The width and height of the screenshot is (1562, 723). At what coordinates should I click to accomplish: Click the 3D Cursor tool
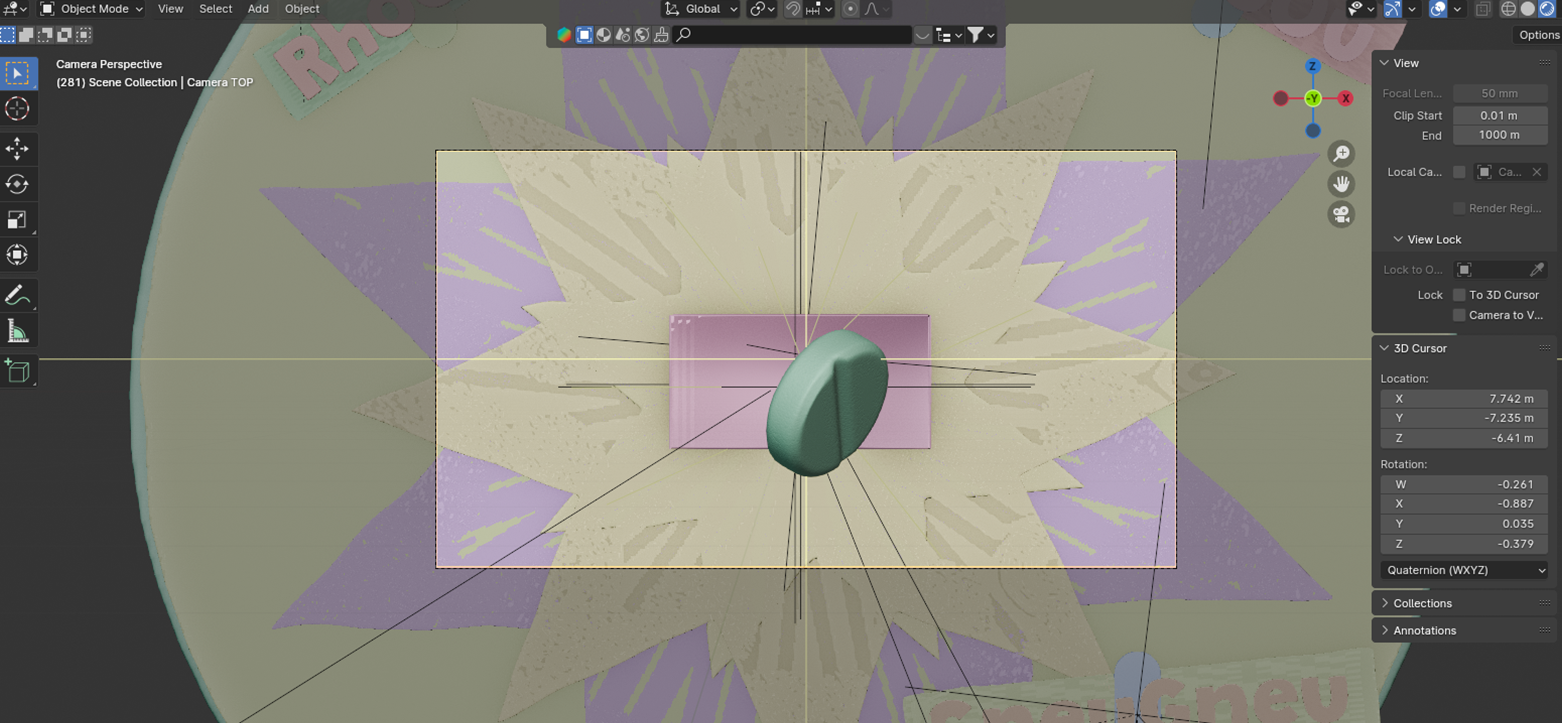pyautogui.click(x=17, y=108)
